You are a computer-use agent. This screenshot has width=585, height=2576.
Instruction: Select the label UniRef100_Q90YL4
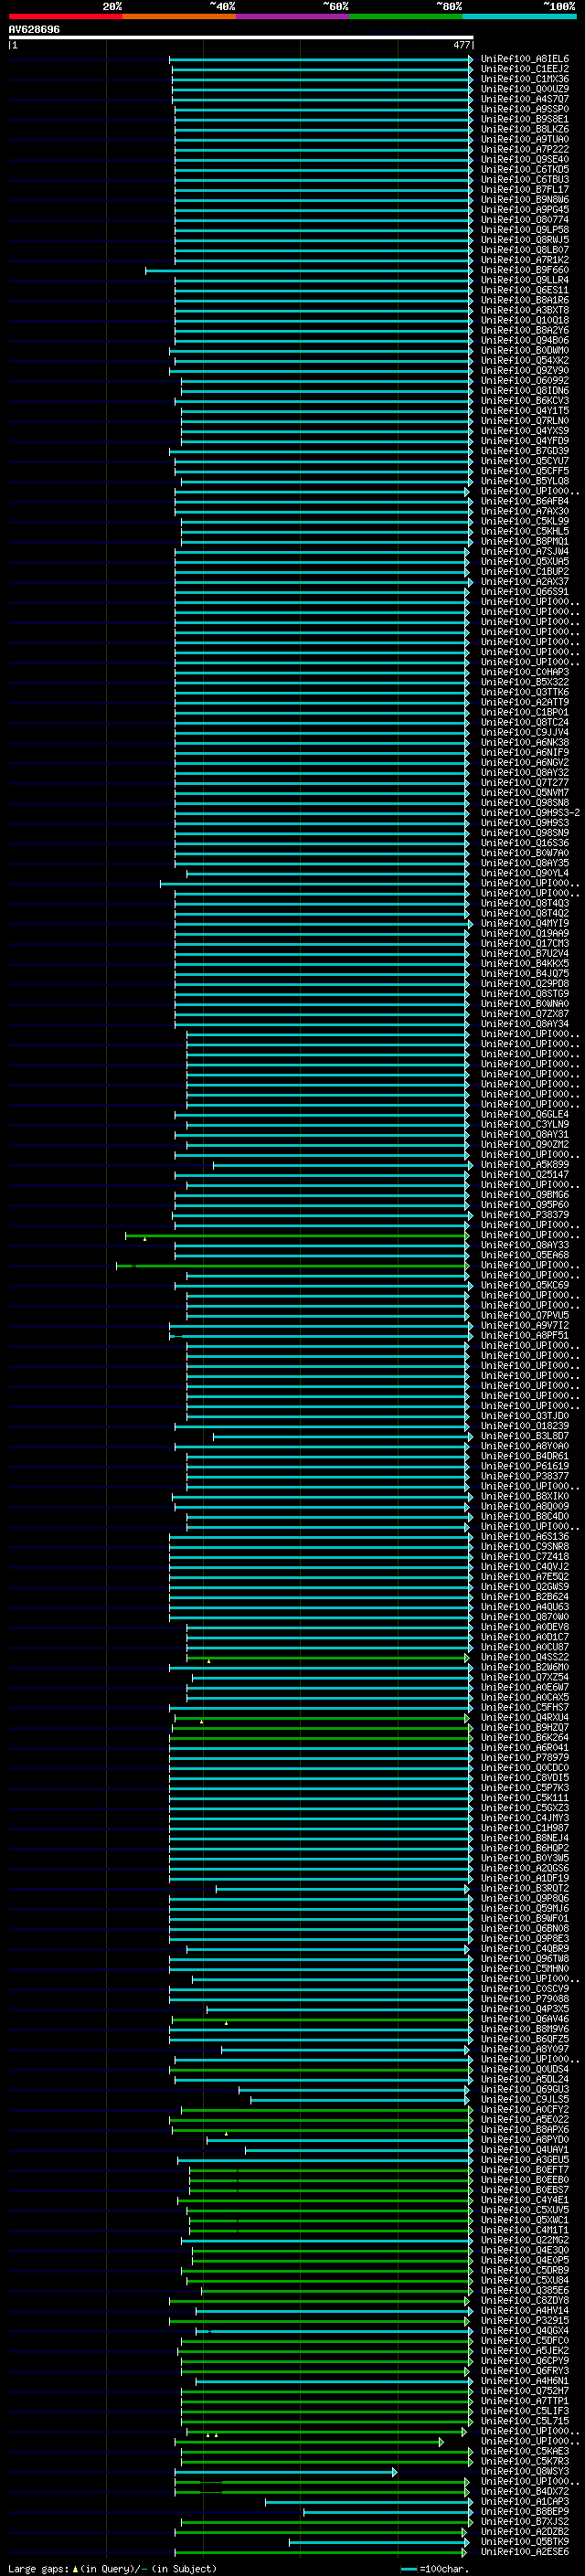pyautogui.click(x=524, y=873)
